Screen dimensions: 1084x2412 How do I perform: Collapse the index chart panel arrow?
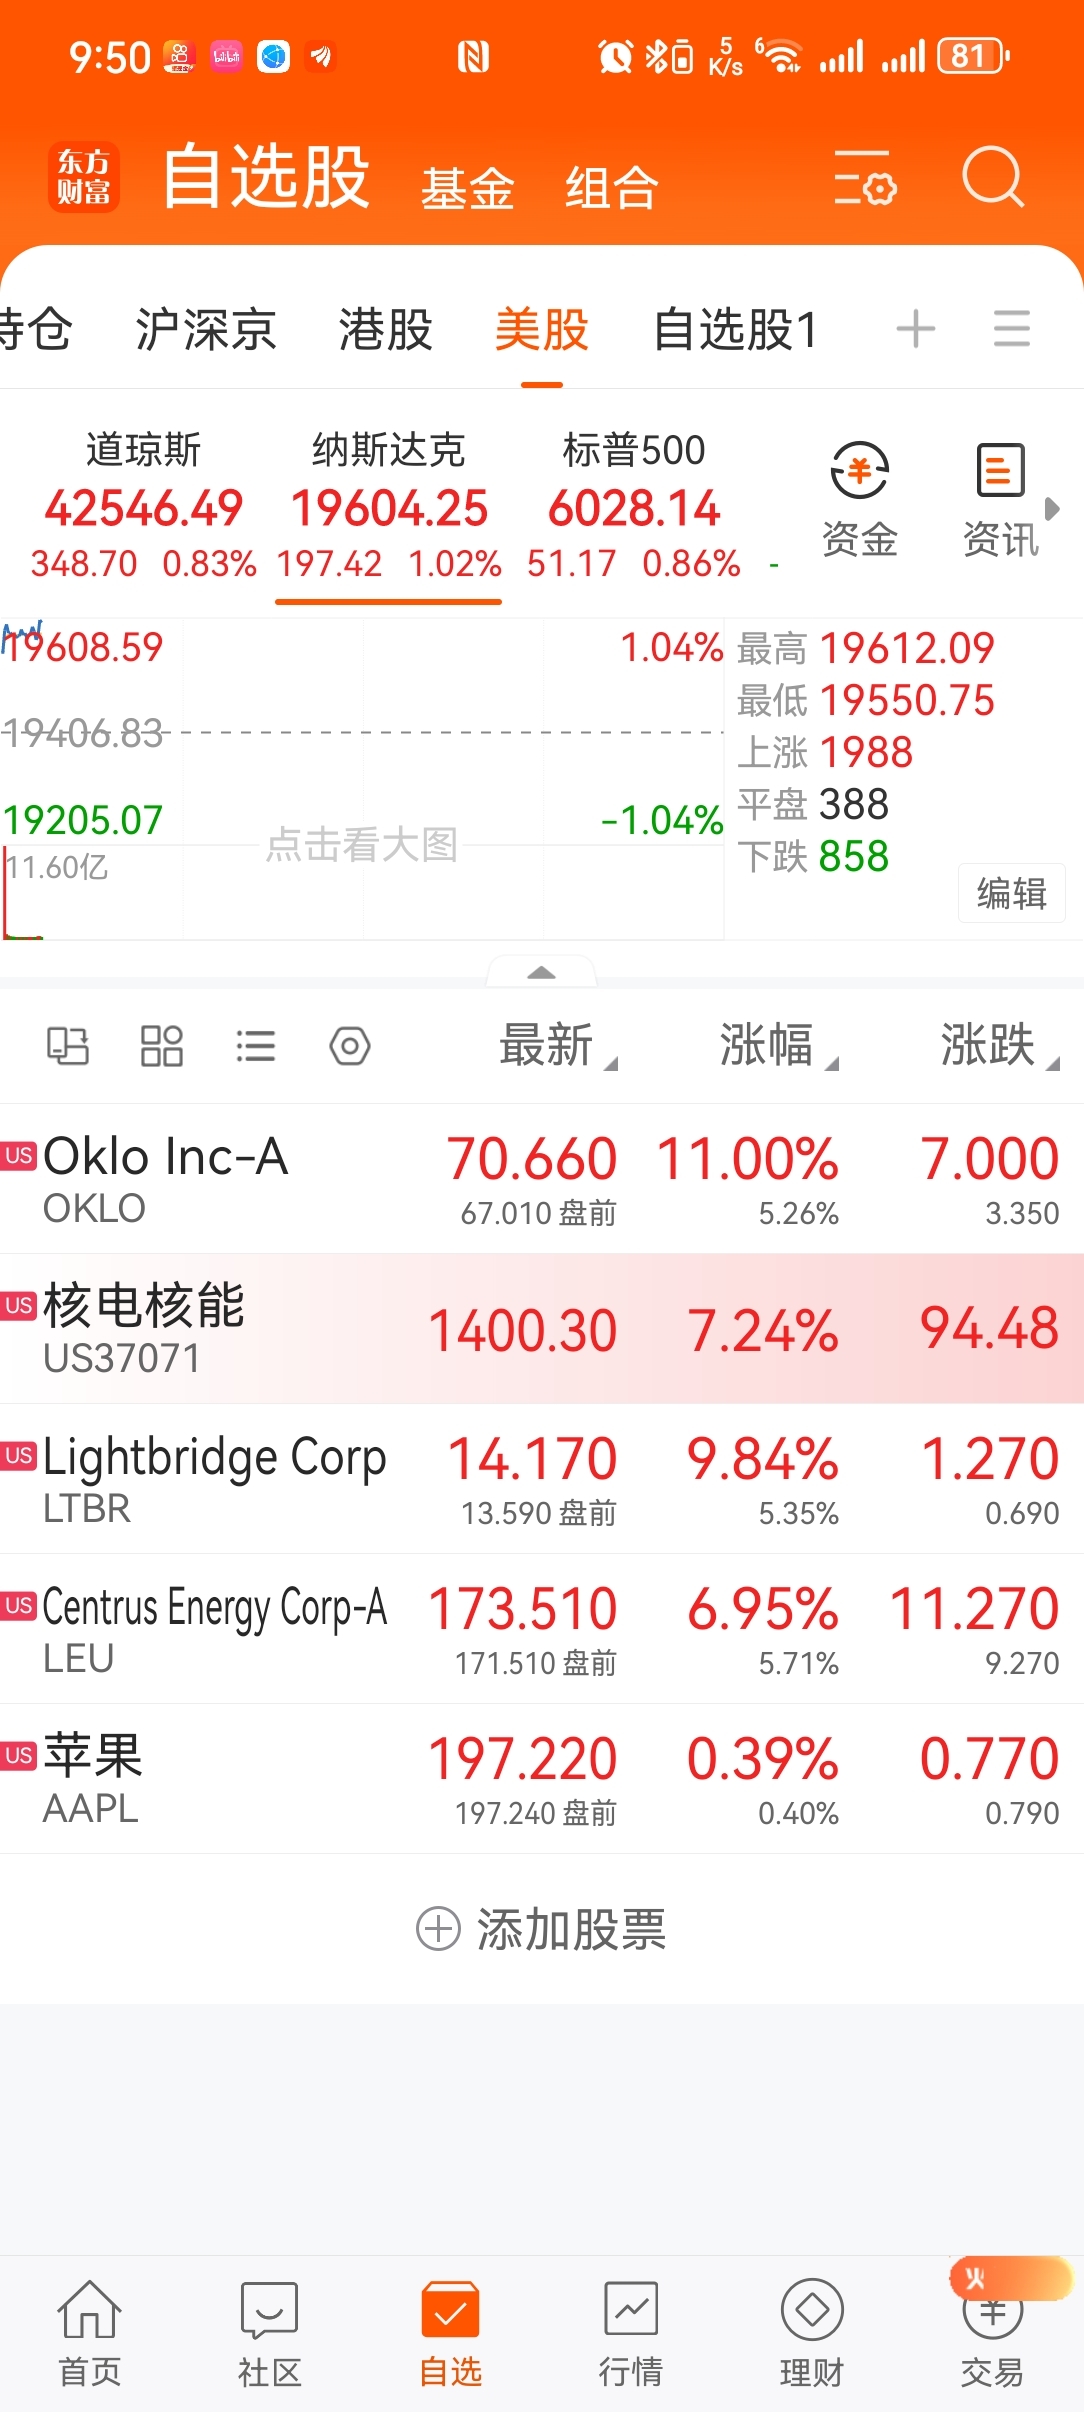click(x=541, y=972)
